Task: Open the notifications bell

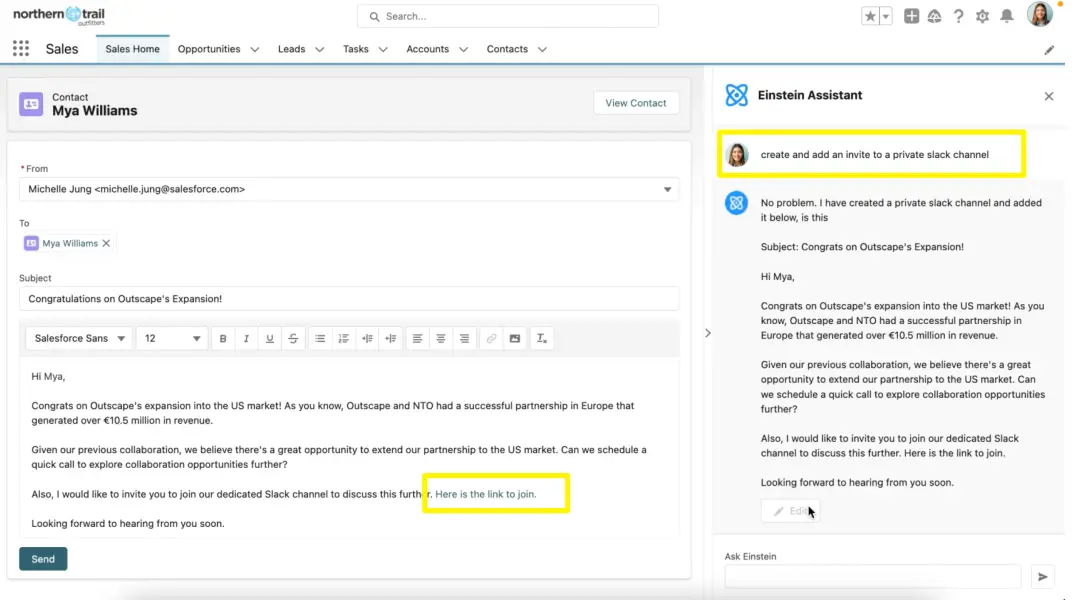Action: tap(1007, 16)
